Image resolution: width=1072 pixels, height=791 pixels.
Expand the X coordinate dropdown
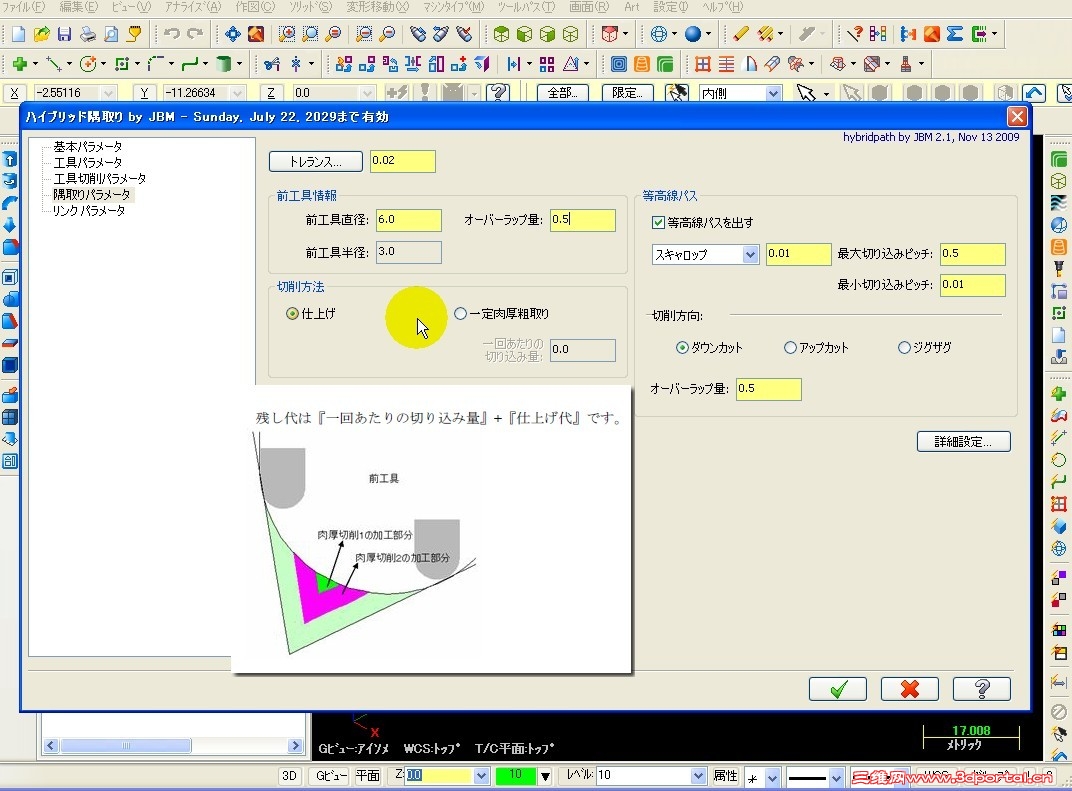click(x=108, y=92)
